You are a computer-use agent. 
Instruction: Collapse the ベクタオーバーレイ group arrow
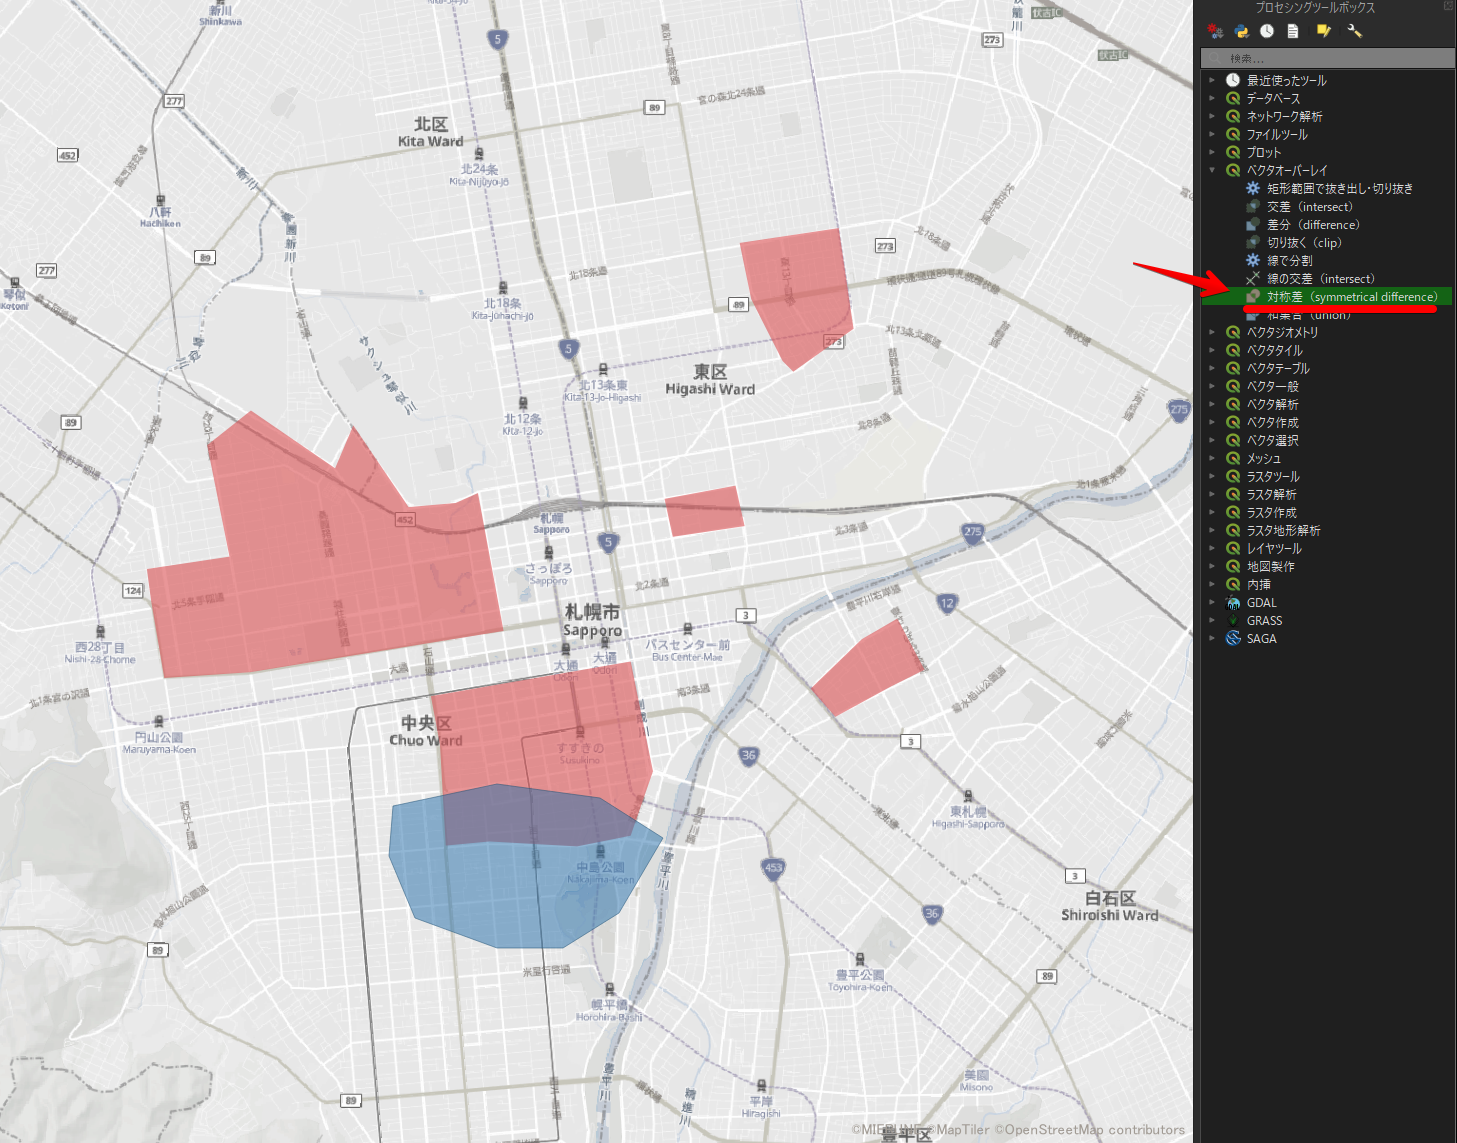click(x=1213, y=170)
